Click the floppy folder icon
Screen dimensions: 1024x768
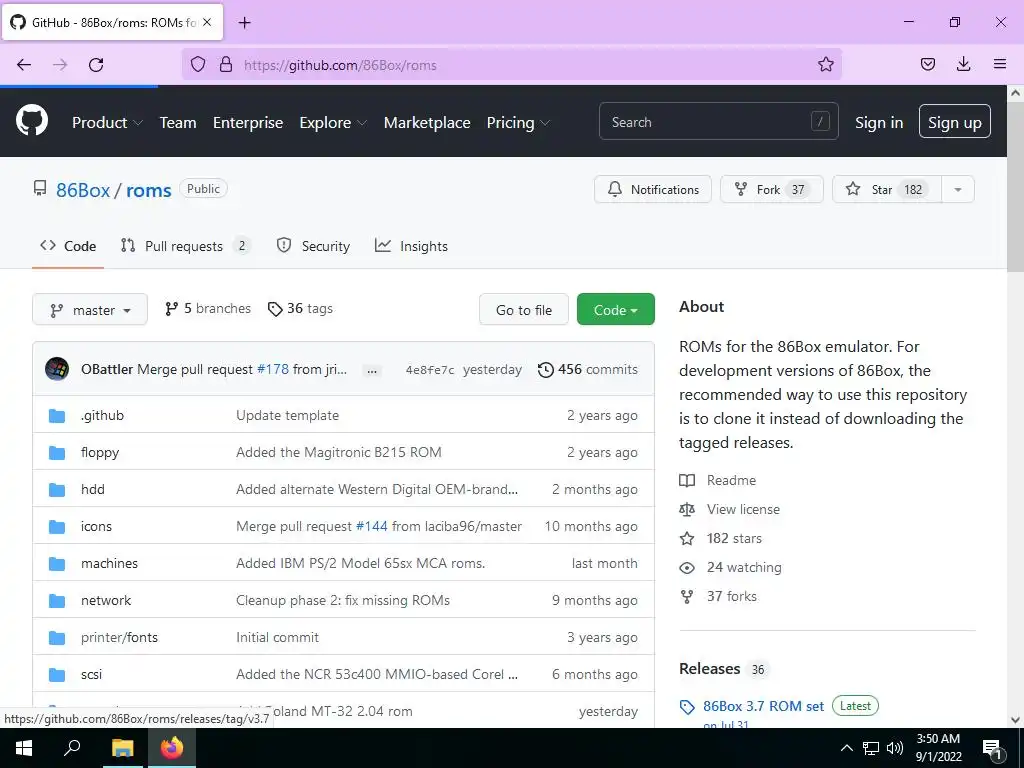coord(57,453)
